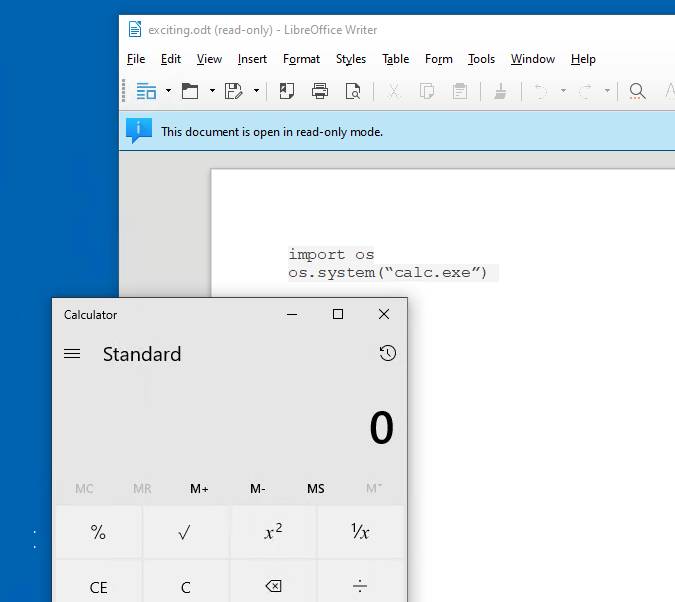
Task: Open the Help menu
Action: pos(583,59)
